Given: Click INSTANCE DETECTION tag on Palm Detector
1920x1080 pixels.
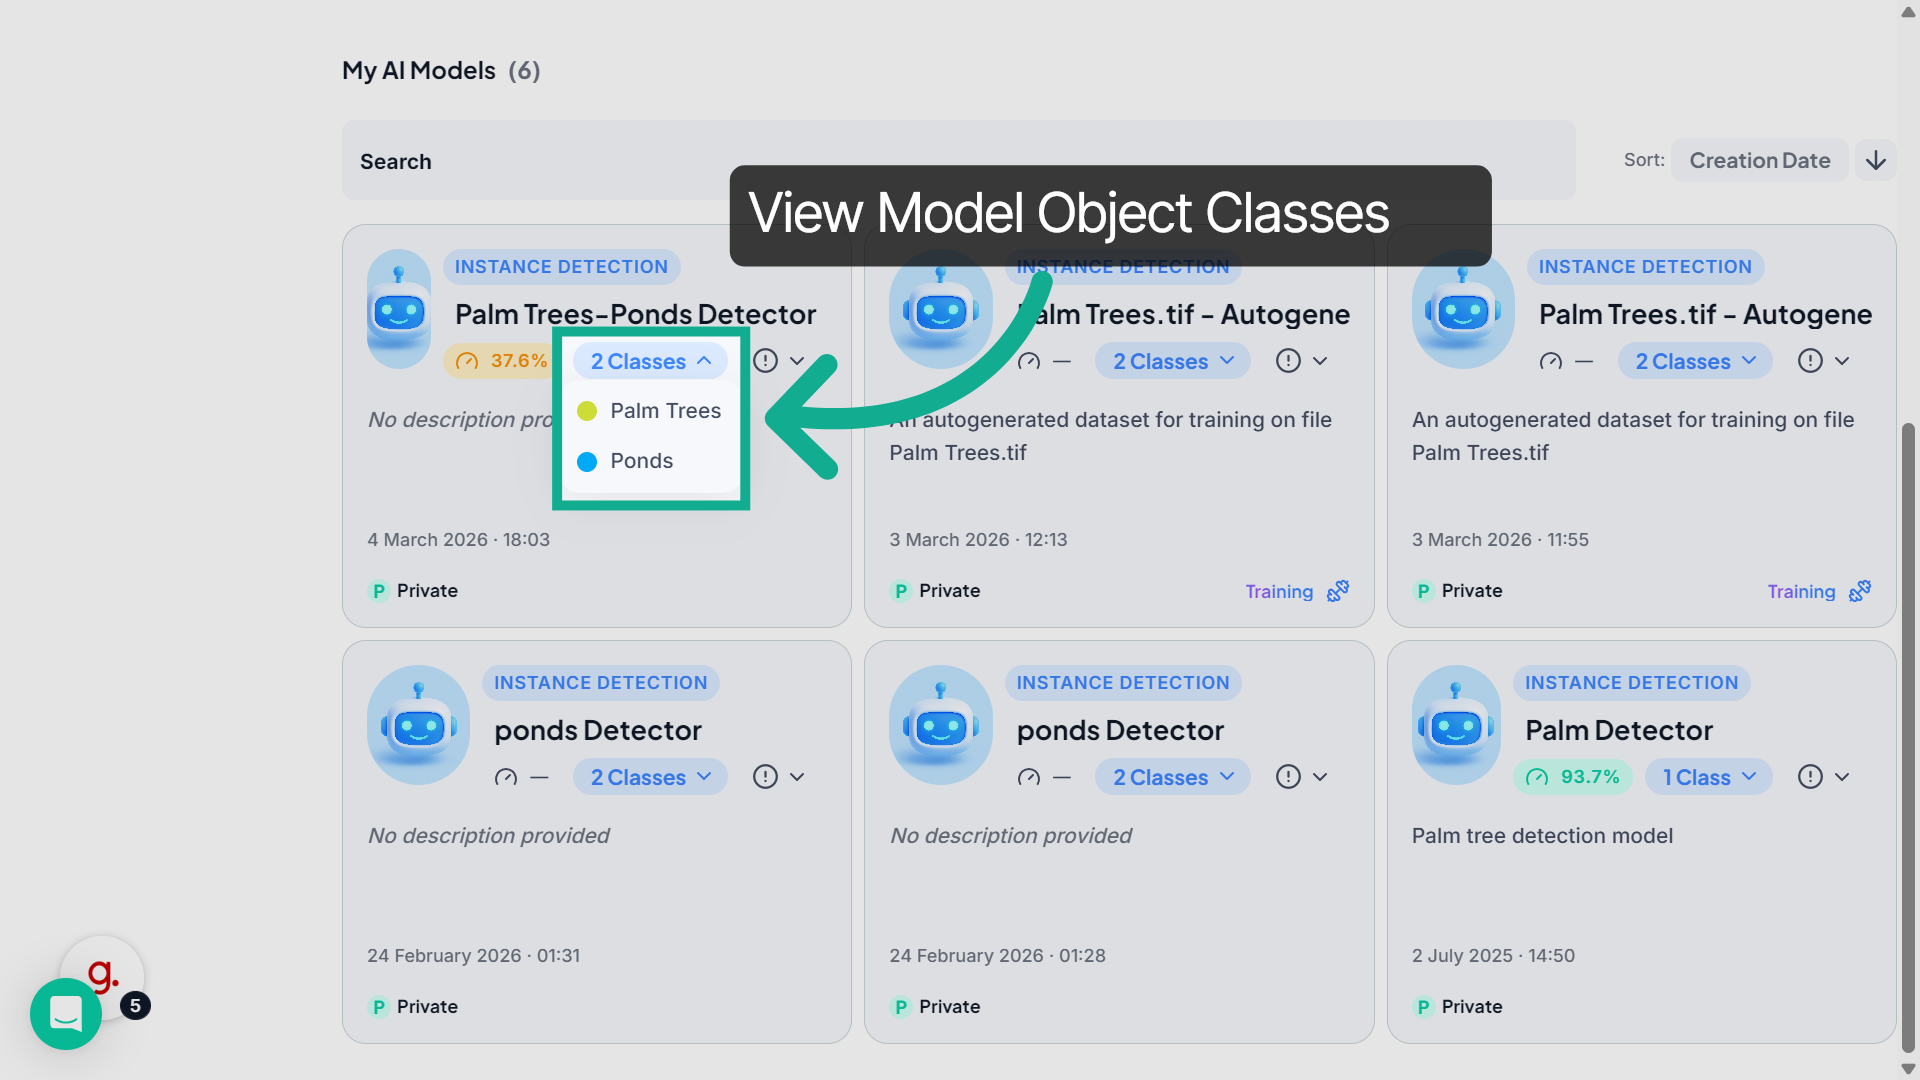Looking at the screenshot, I should (x=1631, y=683).
